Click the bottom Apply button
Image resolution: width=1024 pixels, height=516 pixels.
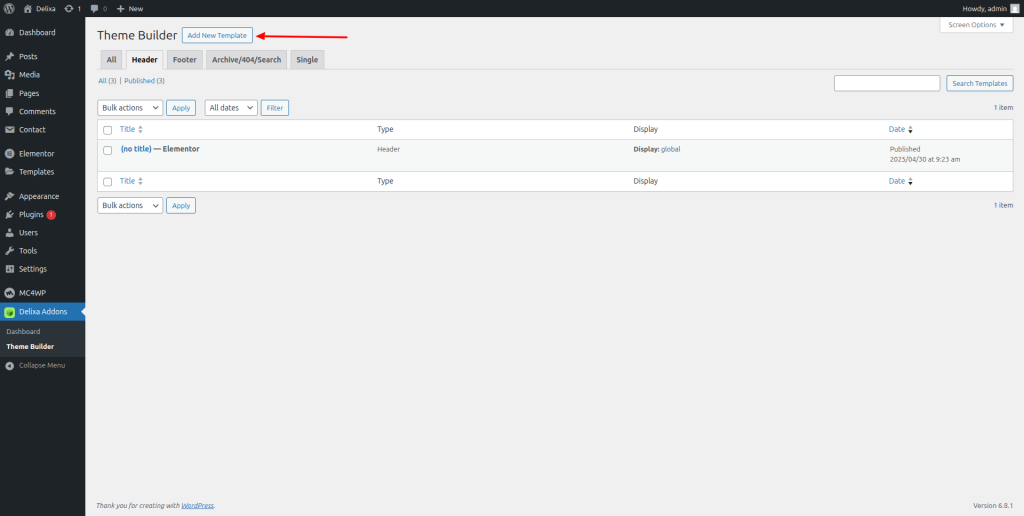click(x=181, y=205)
